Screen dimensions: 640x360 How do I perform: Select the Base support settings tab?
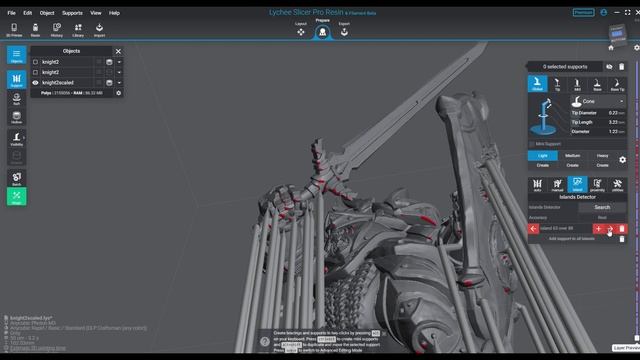click(597, 84)
